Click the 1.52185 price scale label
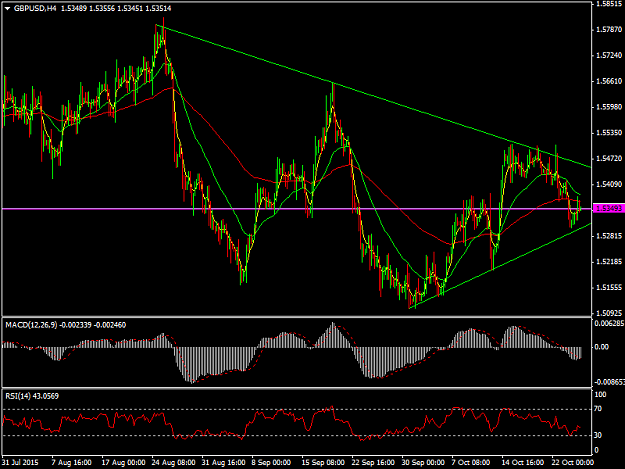The width and height of the screenshot is (625, 469). [x=609, y=262]
